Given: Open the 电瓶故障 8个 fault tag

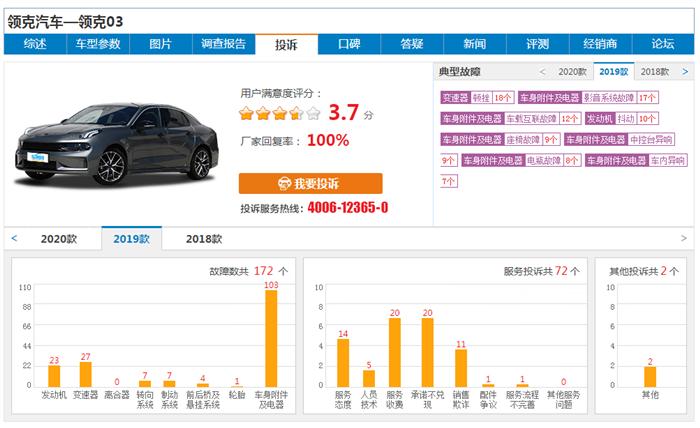Looking at the screenshot, I should click(x=521, y=161).
